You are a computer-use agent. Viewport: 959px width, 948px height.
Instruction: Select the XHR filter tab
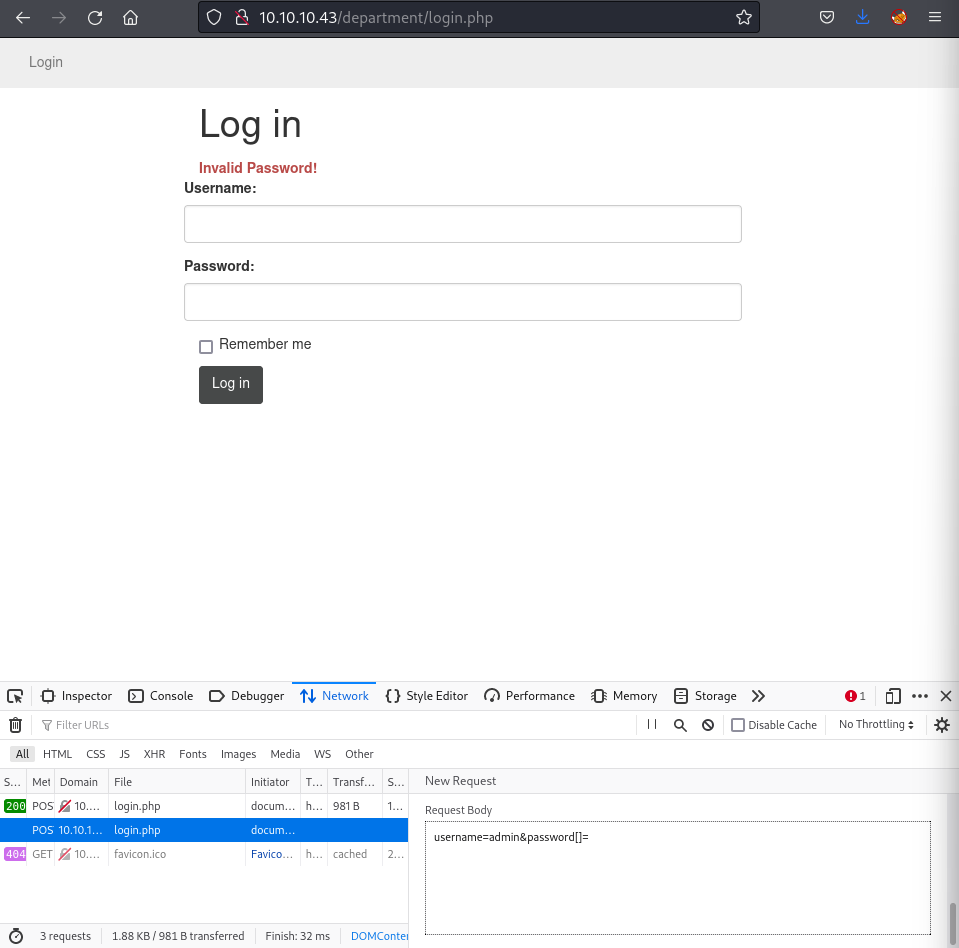(154, 754)
